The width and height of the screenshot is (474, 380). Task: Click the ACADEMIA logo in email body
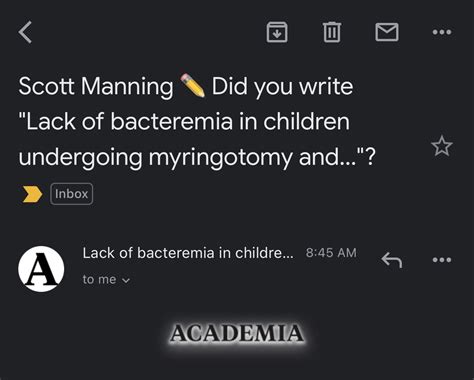[237, 333]
